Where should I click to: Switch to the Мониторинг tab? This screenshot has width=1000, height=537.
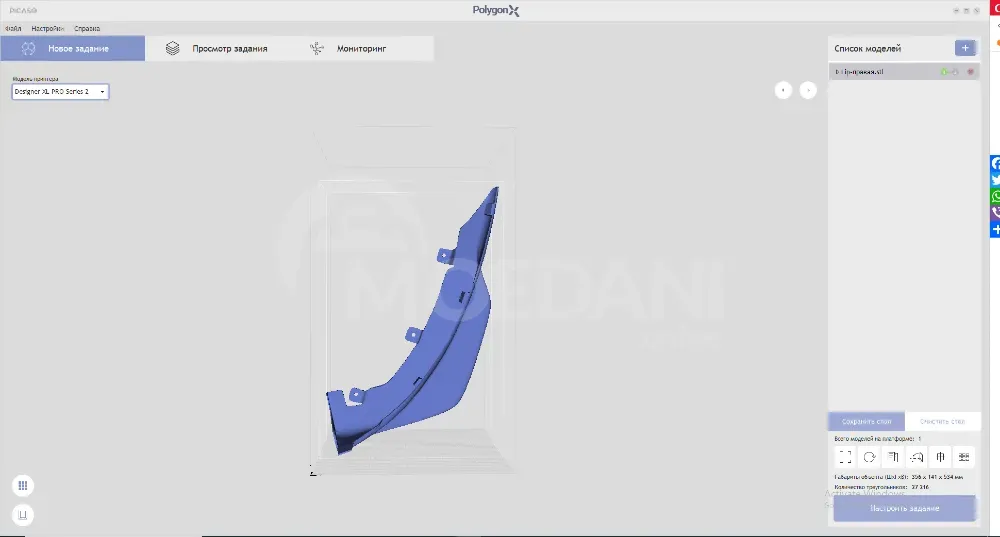361,48
